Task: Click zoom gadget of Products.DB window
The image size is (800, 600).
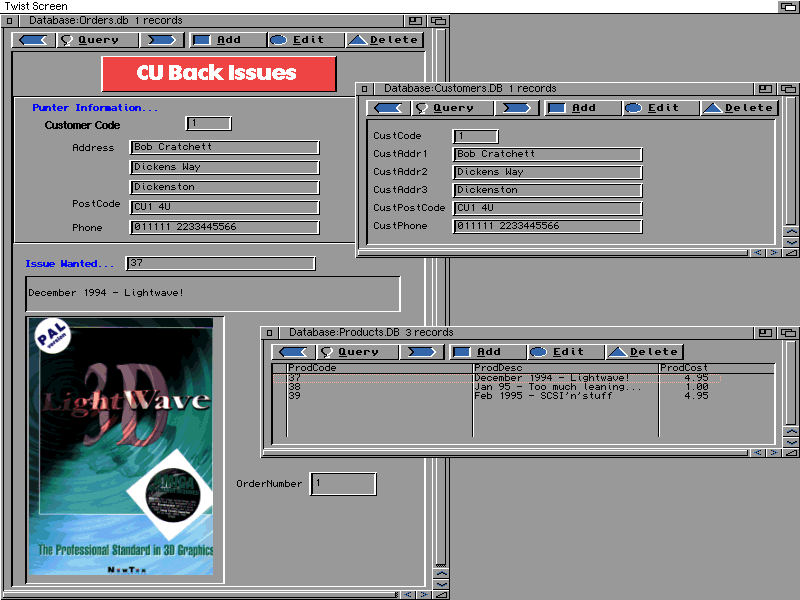Action: coord(765,333)
